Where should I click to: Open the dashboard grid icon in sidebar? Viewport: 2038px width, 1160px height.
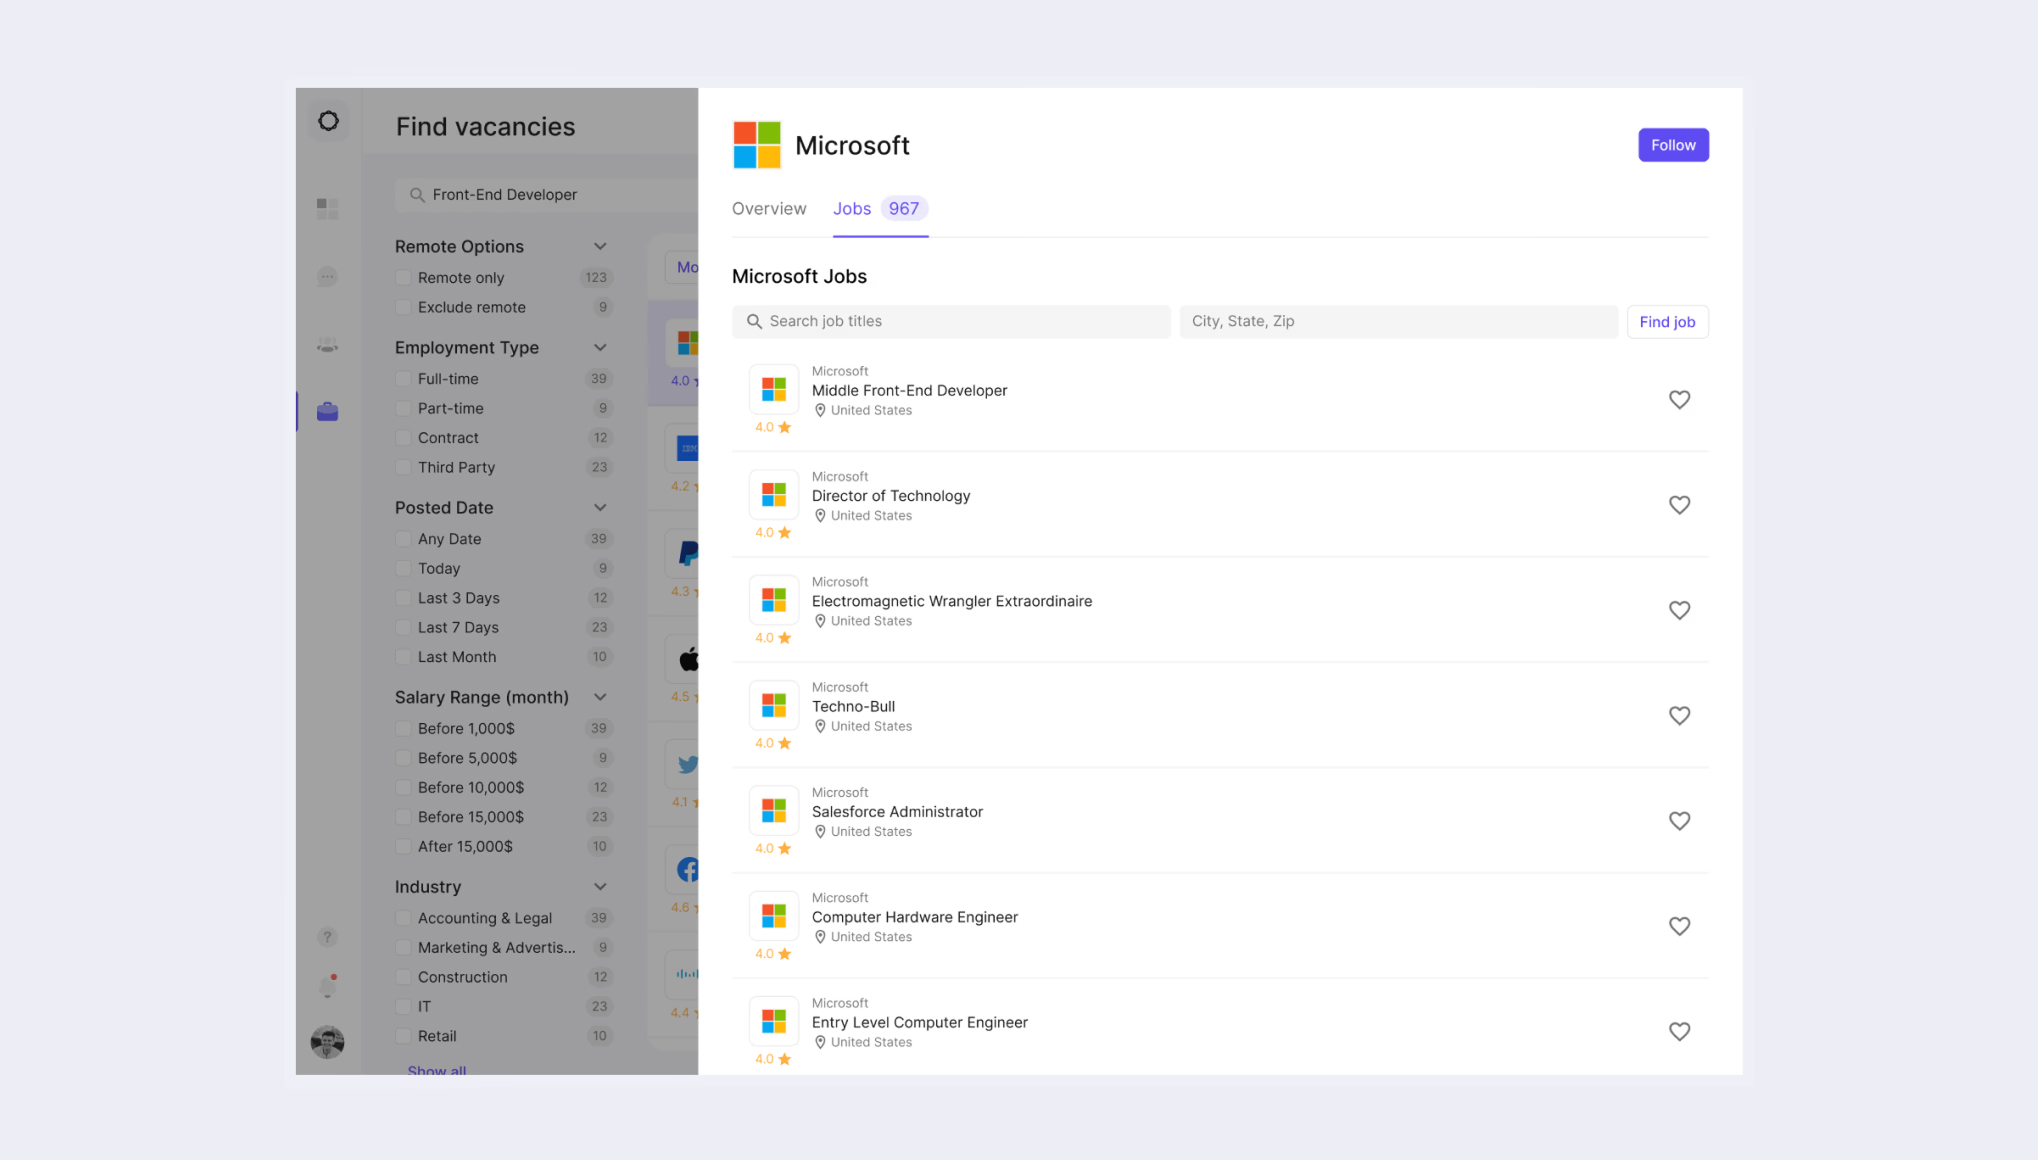pyautogui.click(x=327, y=208)
